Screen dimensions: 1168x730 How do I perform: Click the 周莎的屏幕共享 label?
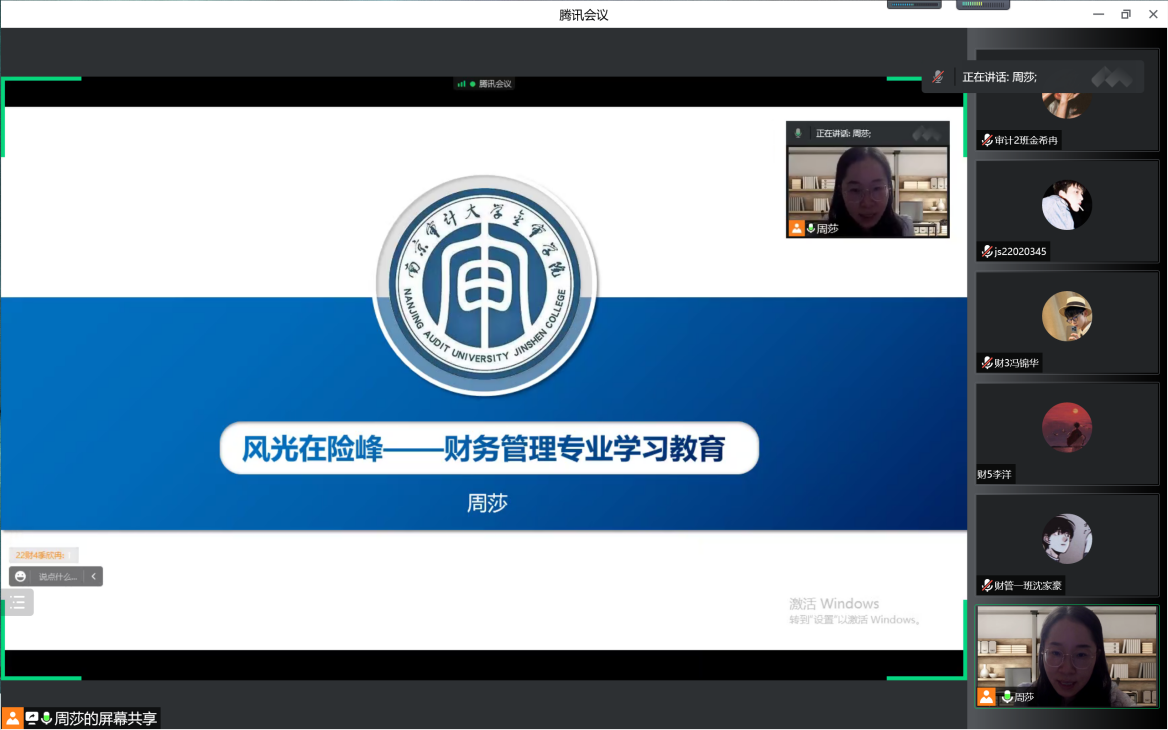click(x=106, y=718)
